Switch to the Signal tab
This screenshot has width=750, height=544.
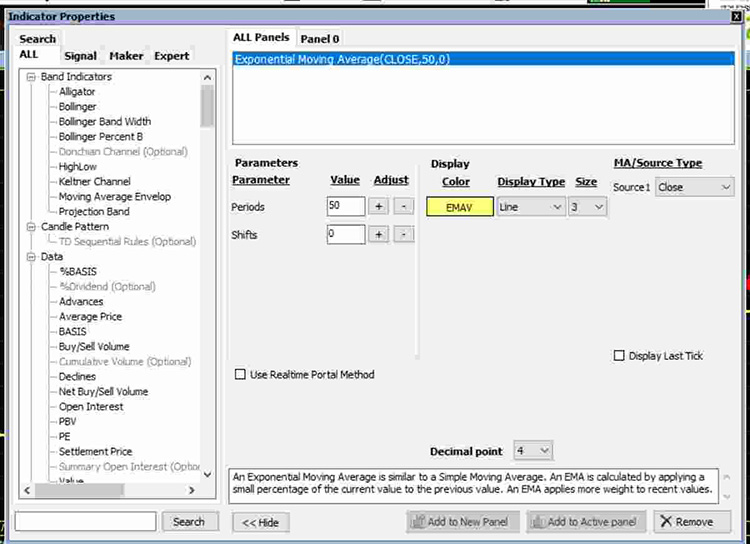[80, 56]
